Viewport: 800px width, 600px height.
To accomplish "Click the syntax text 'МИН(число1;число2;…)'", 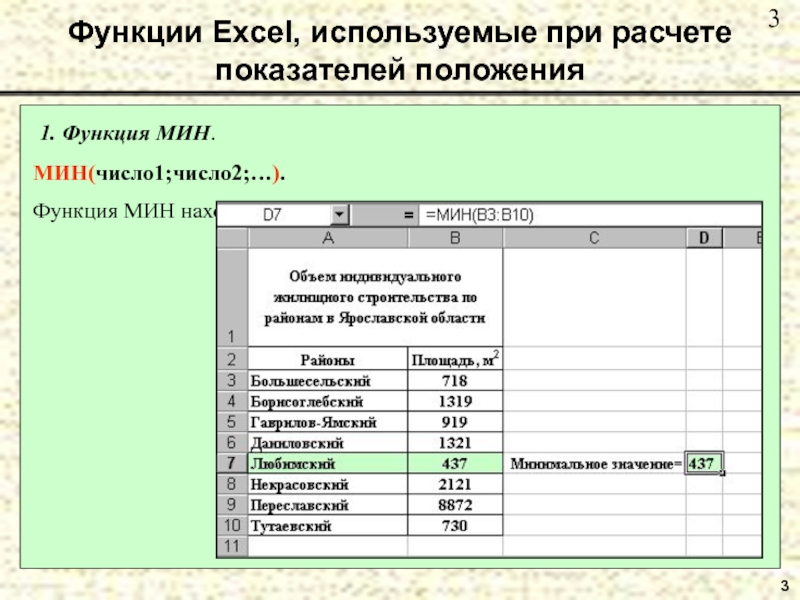I will point(159,173).
